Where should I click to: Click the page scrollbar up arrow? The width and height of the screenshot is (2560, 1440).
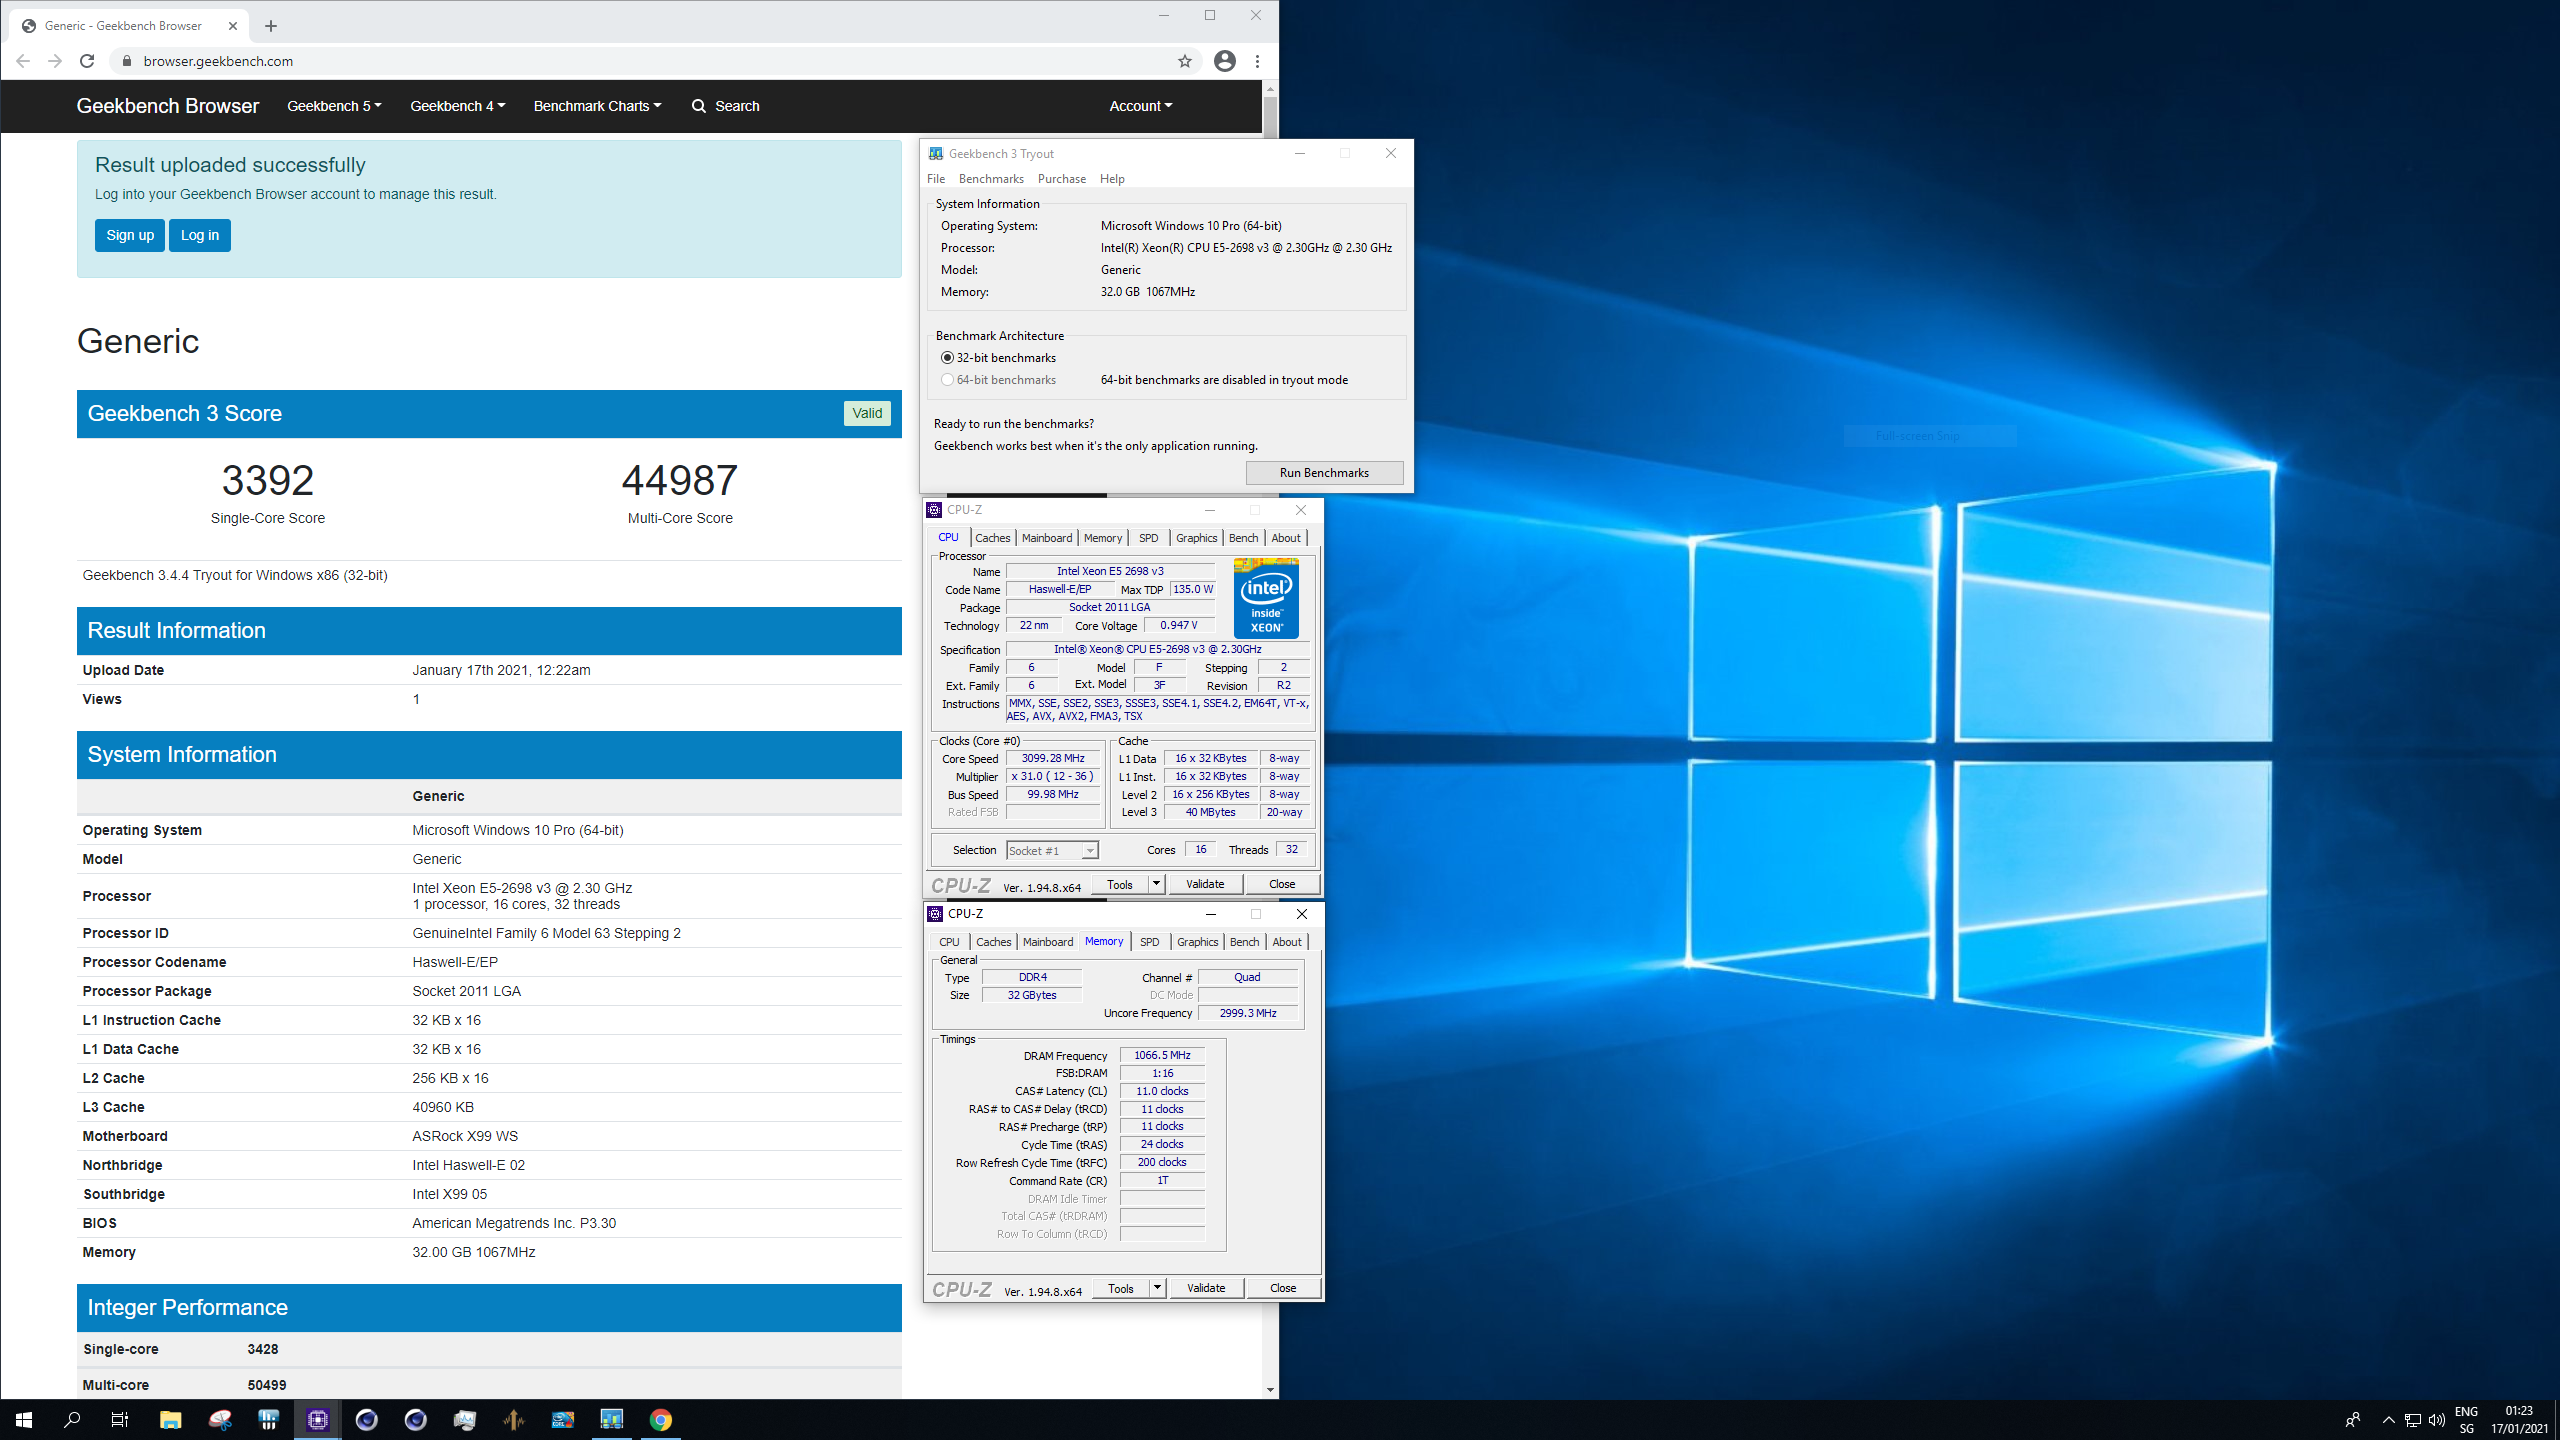[x=1270, y=88]
